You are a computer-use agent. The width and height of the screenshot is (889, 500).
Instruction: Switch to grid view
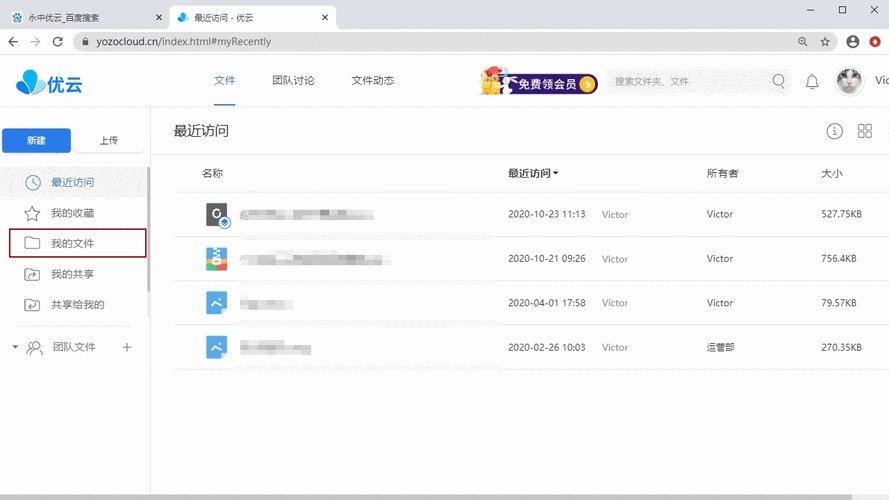865,131
